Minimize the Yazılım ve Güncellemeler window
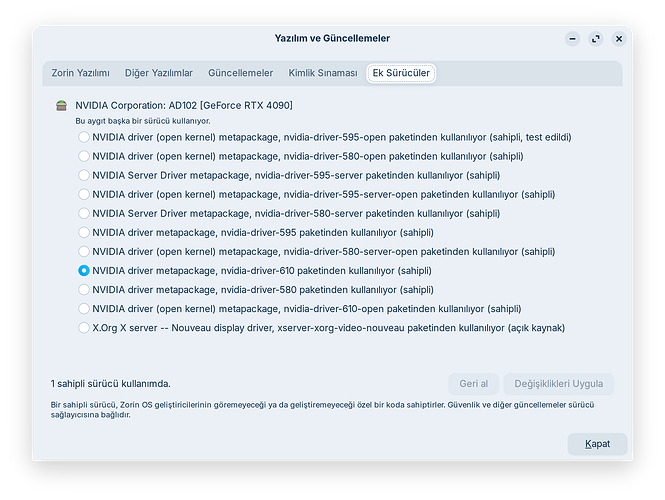 point(572,39)
